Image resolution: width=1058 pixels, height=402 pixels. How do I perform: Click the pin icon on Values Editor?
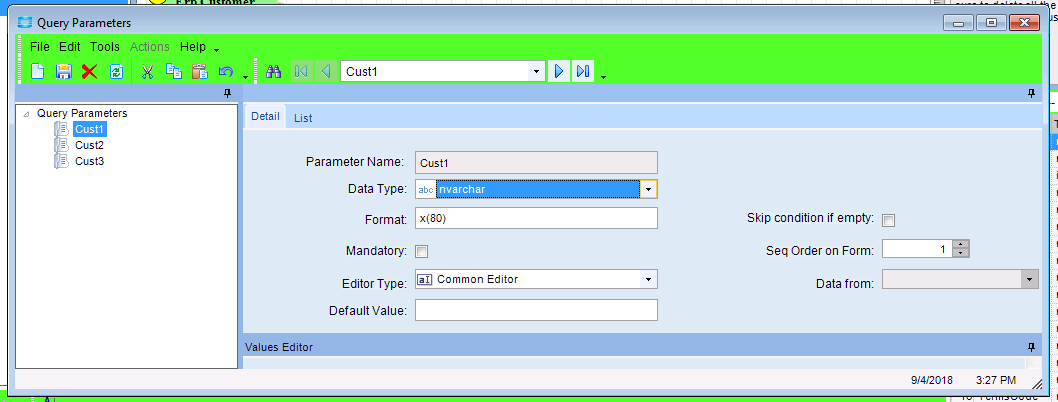(x=1031, y=347)
